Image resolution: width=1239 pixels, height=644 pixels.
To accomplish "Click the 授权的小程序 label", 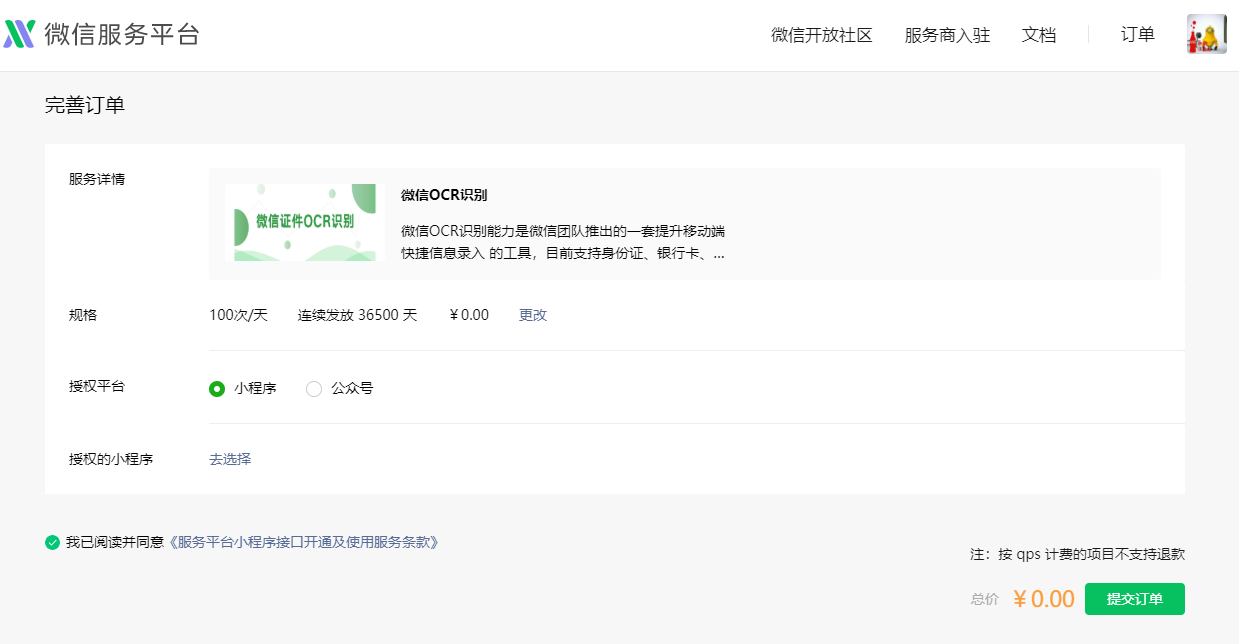I will click(111, 459).
